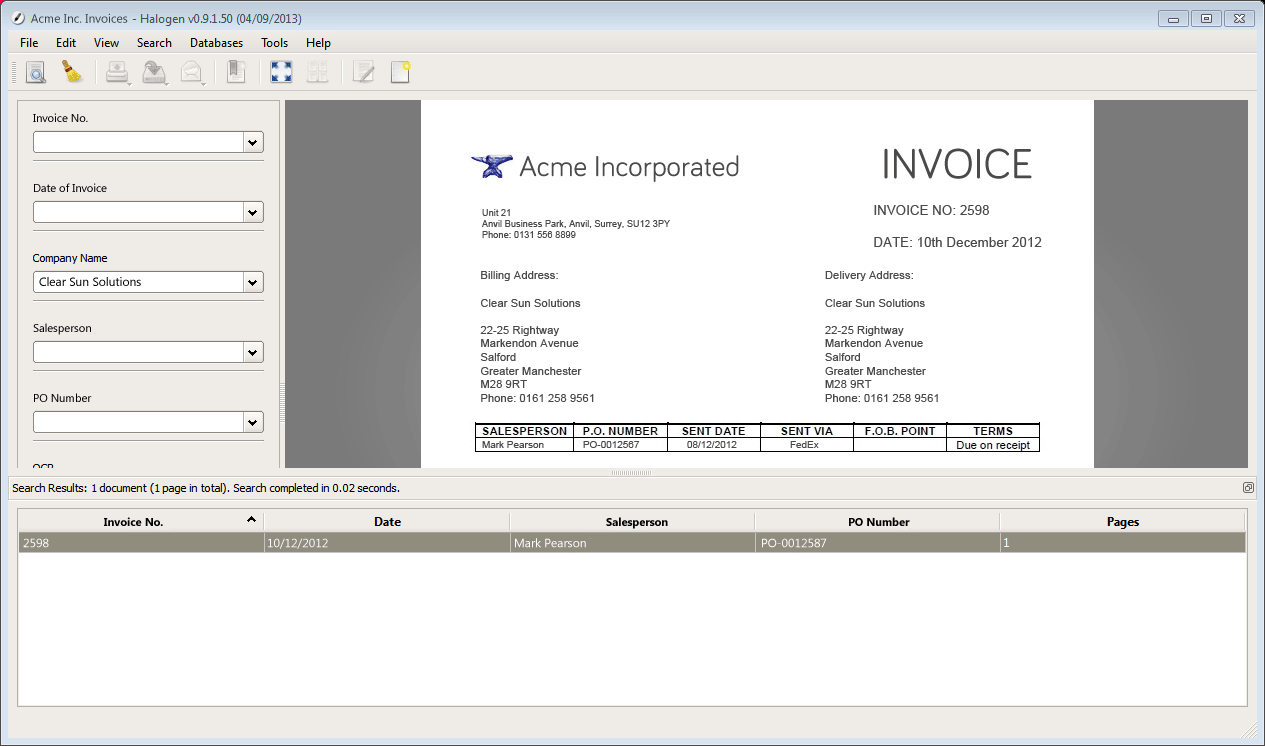
Task: Sort results by Invoice No. column header
Action: 141,522
